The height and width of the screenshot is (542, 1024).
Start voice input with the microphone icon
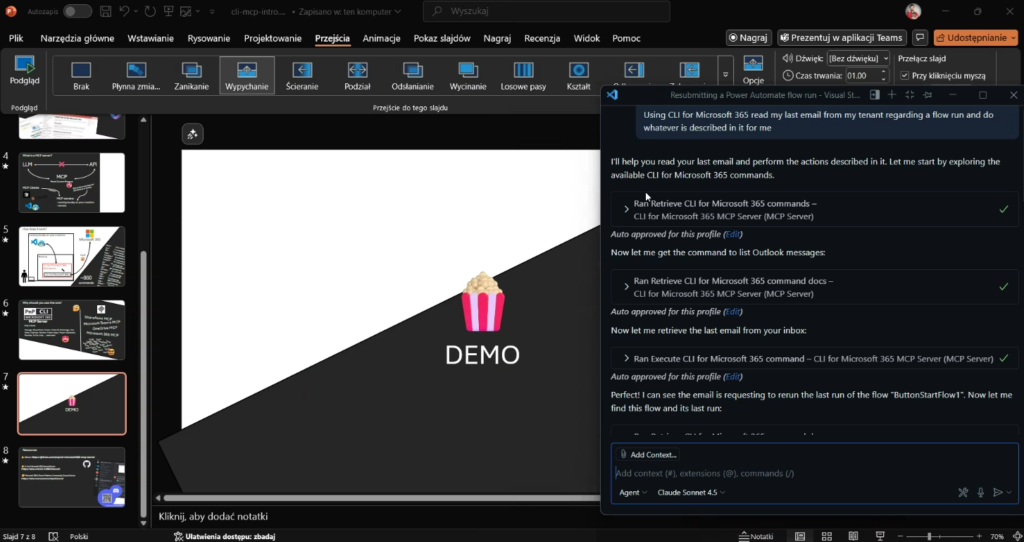981,492
